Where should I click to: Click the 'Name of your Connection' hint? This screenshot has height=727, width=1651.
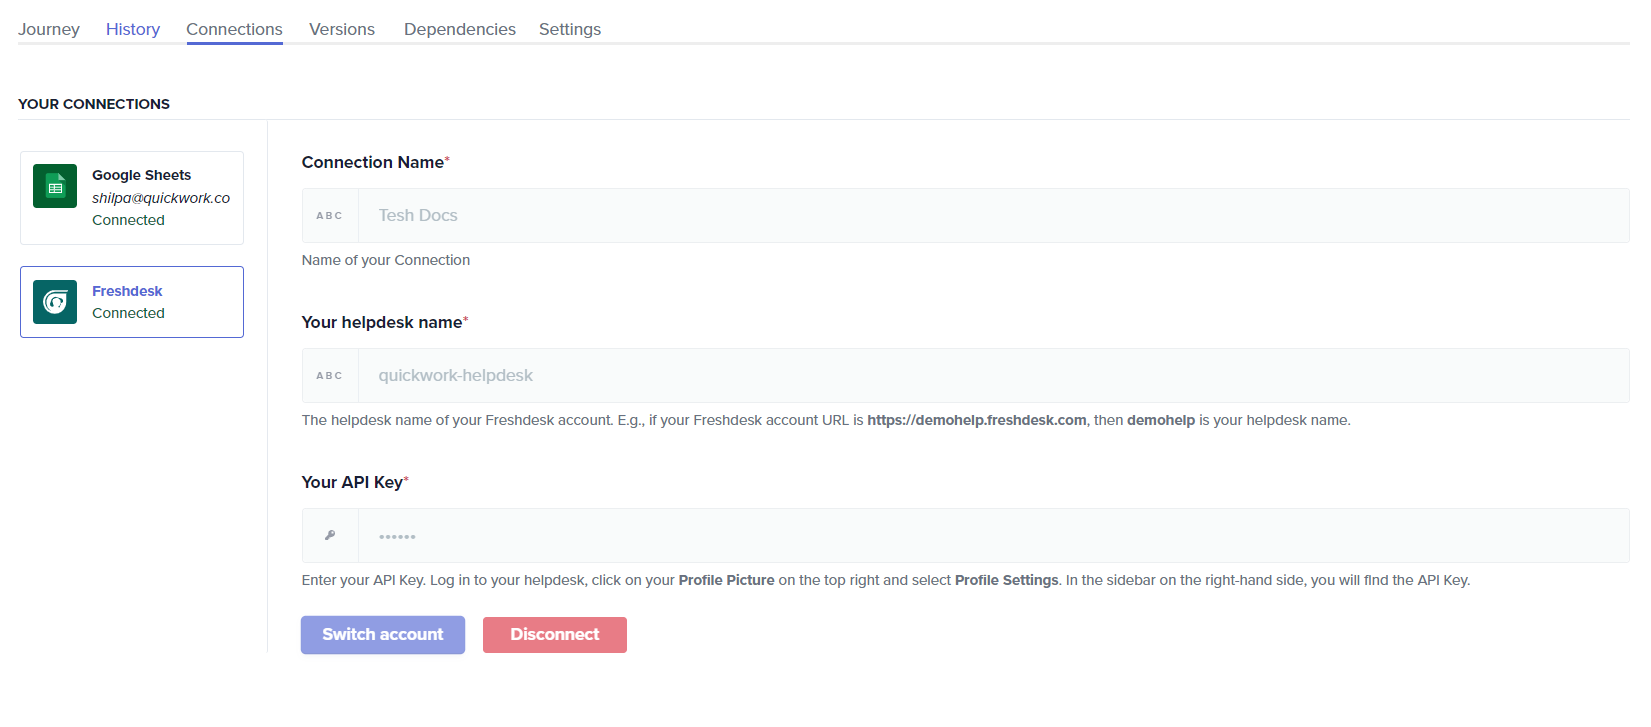click(386, 260)
